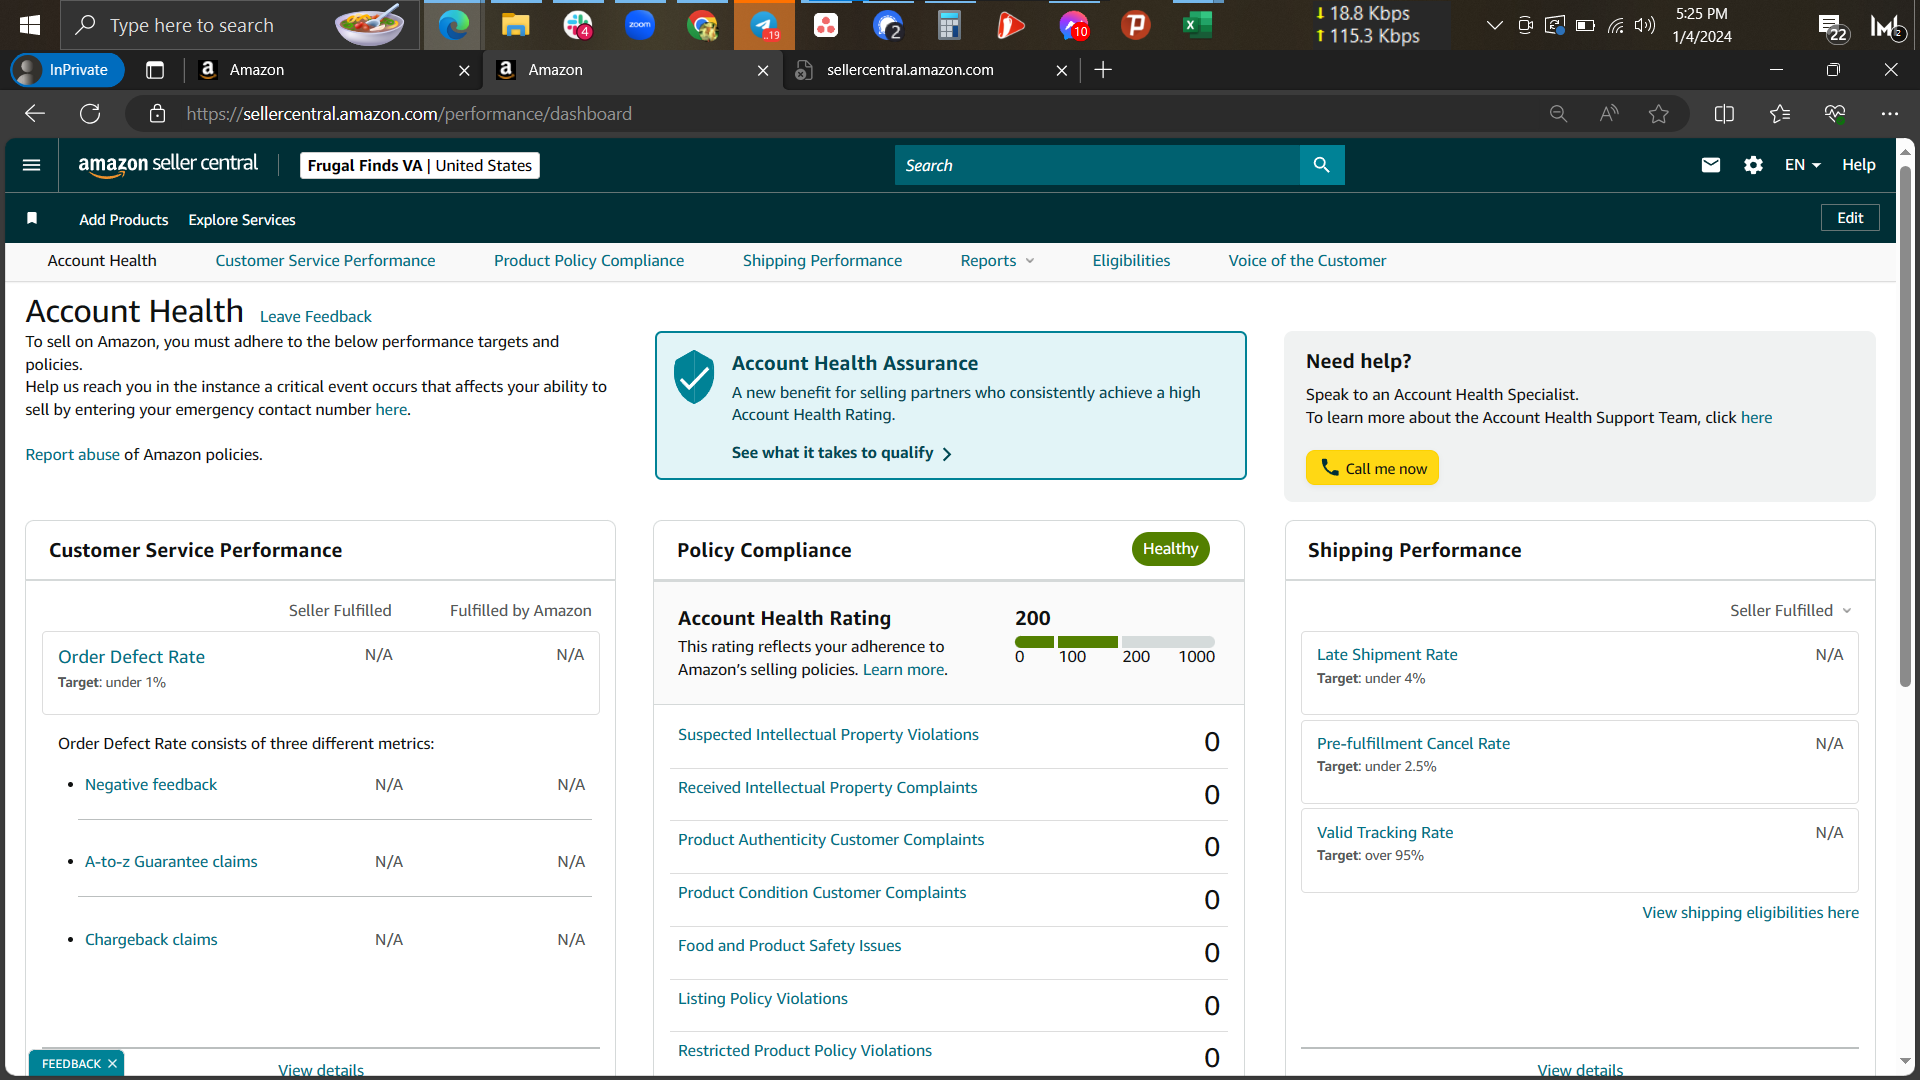Image resolution: width=1920 pixels, height=1080 pixels.
Task: Open the Report abuse link
Action: (72, 455)
